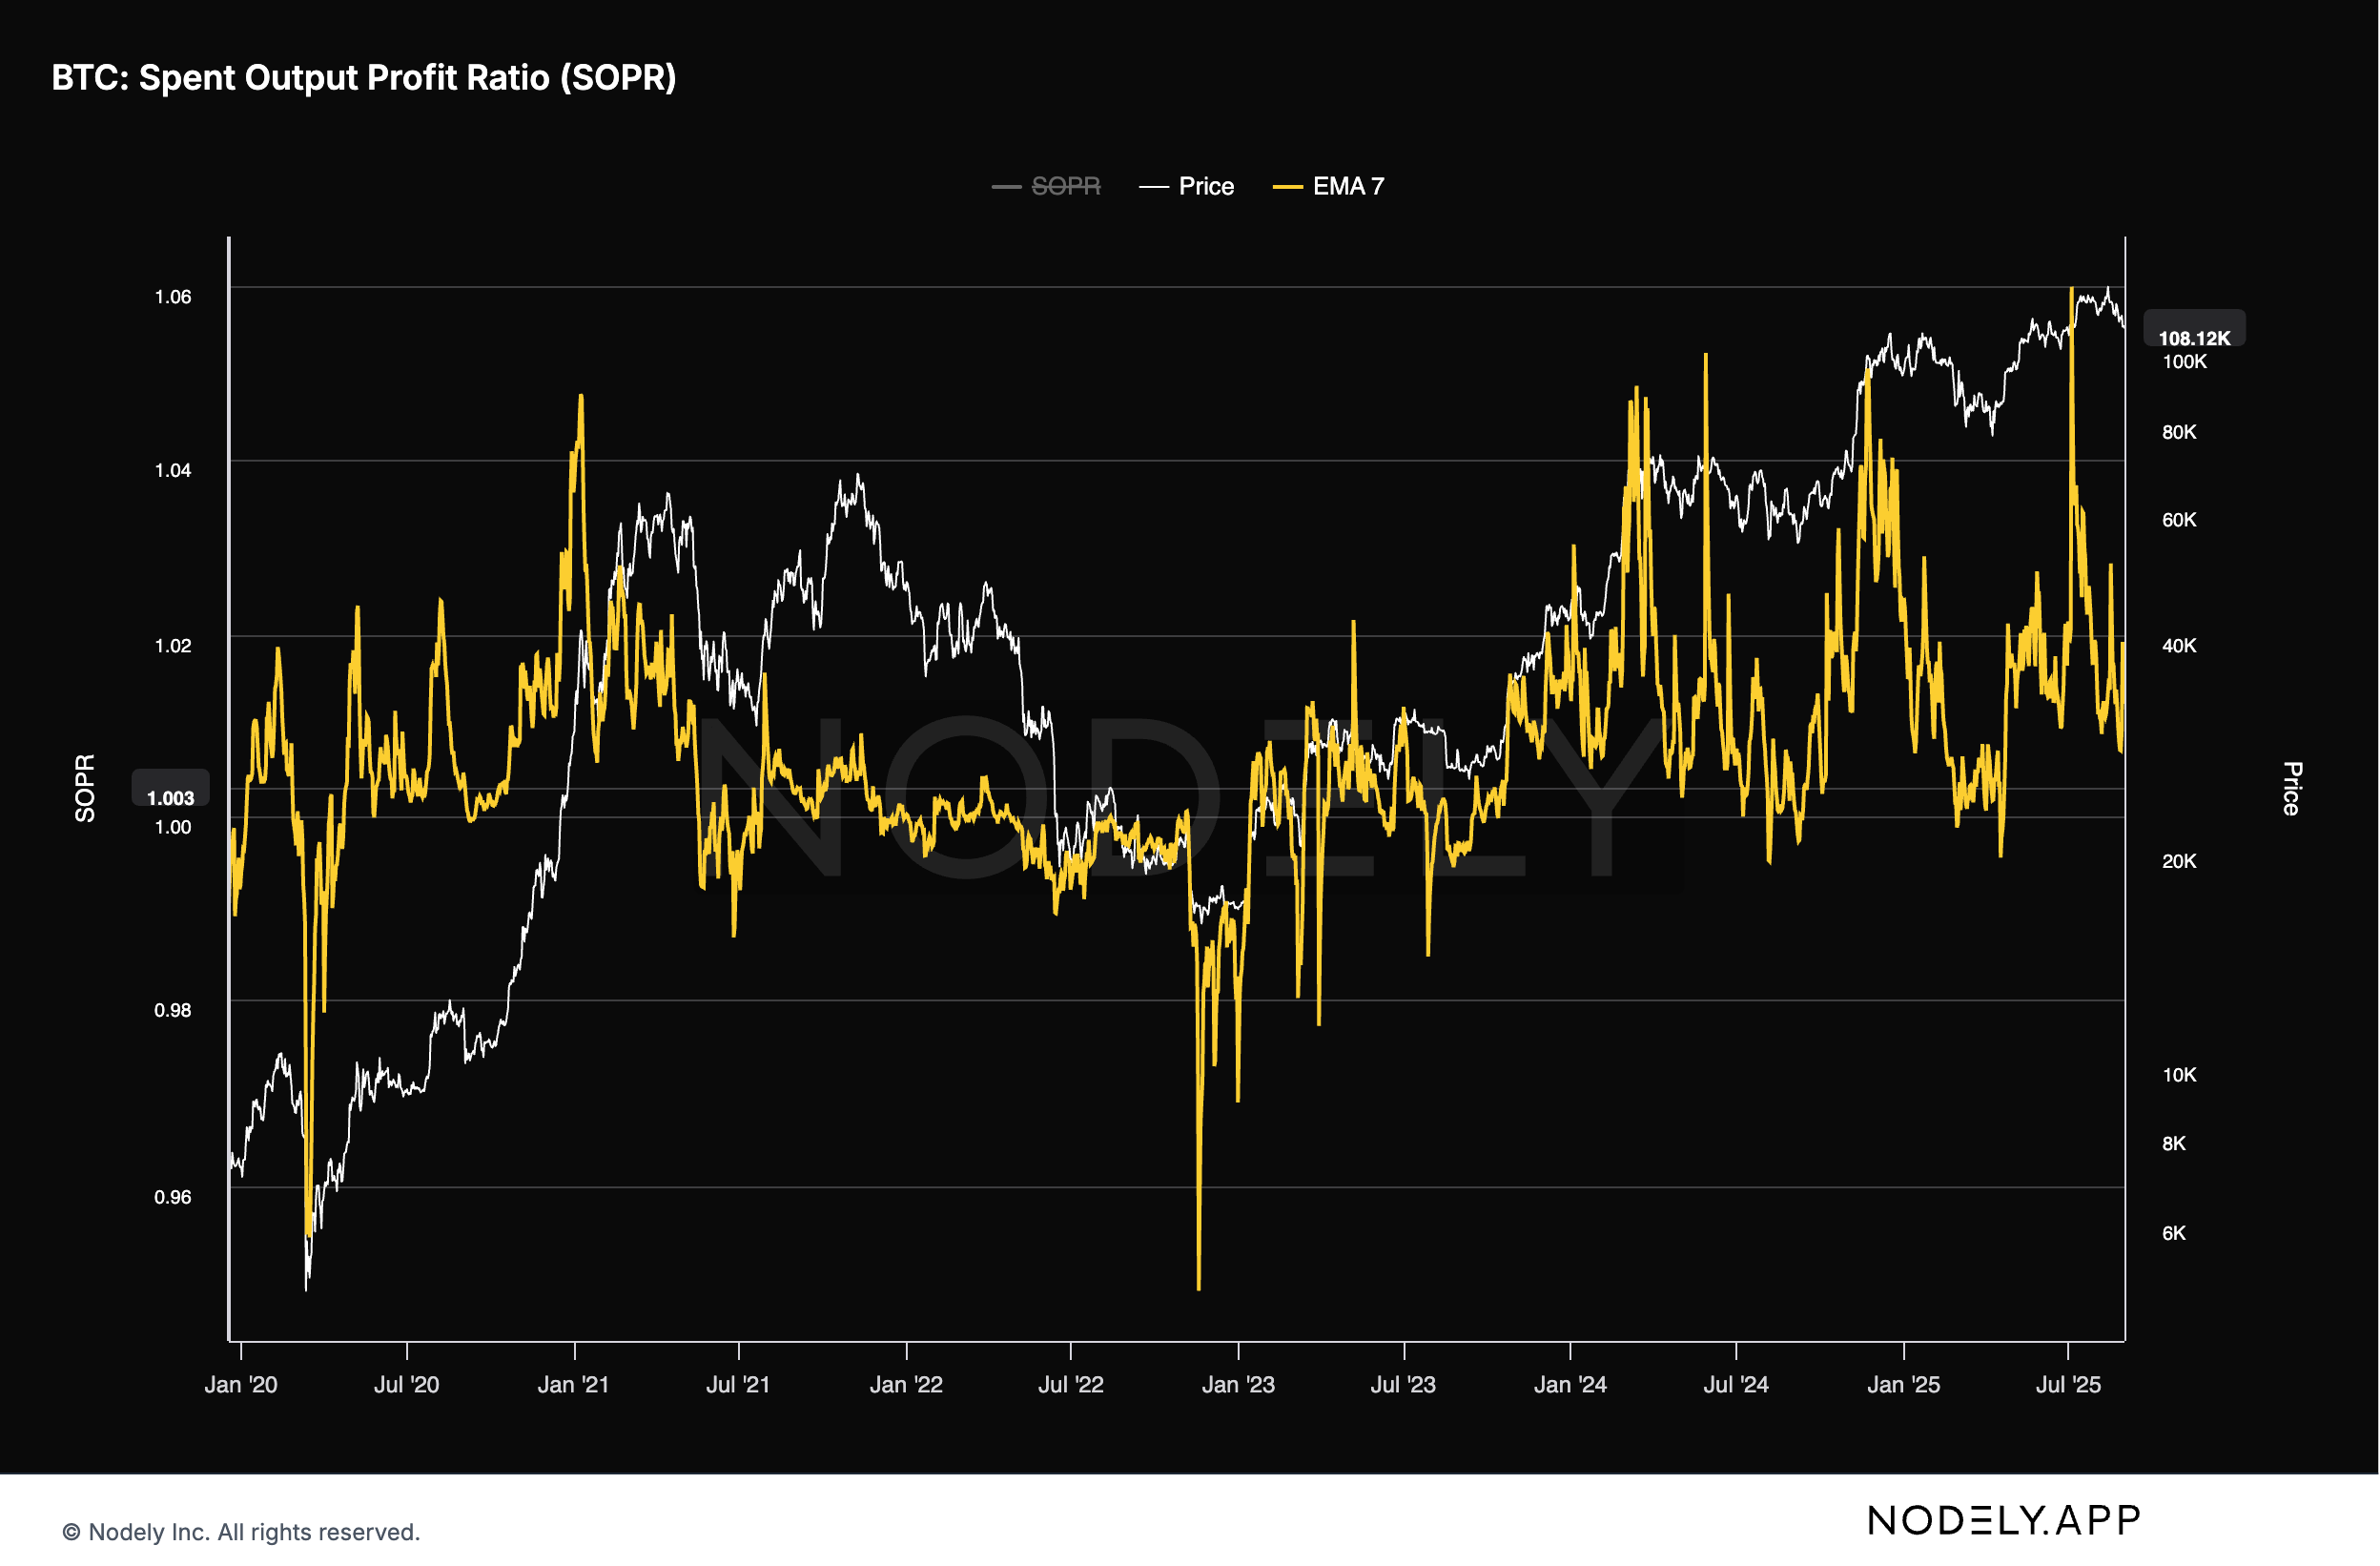Click the Jan '24 x-axis label
2380x1566 pixels.
pos(1570,1385)
